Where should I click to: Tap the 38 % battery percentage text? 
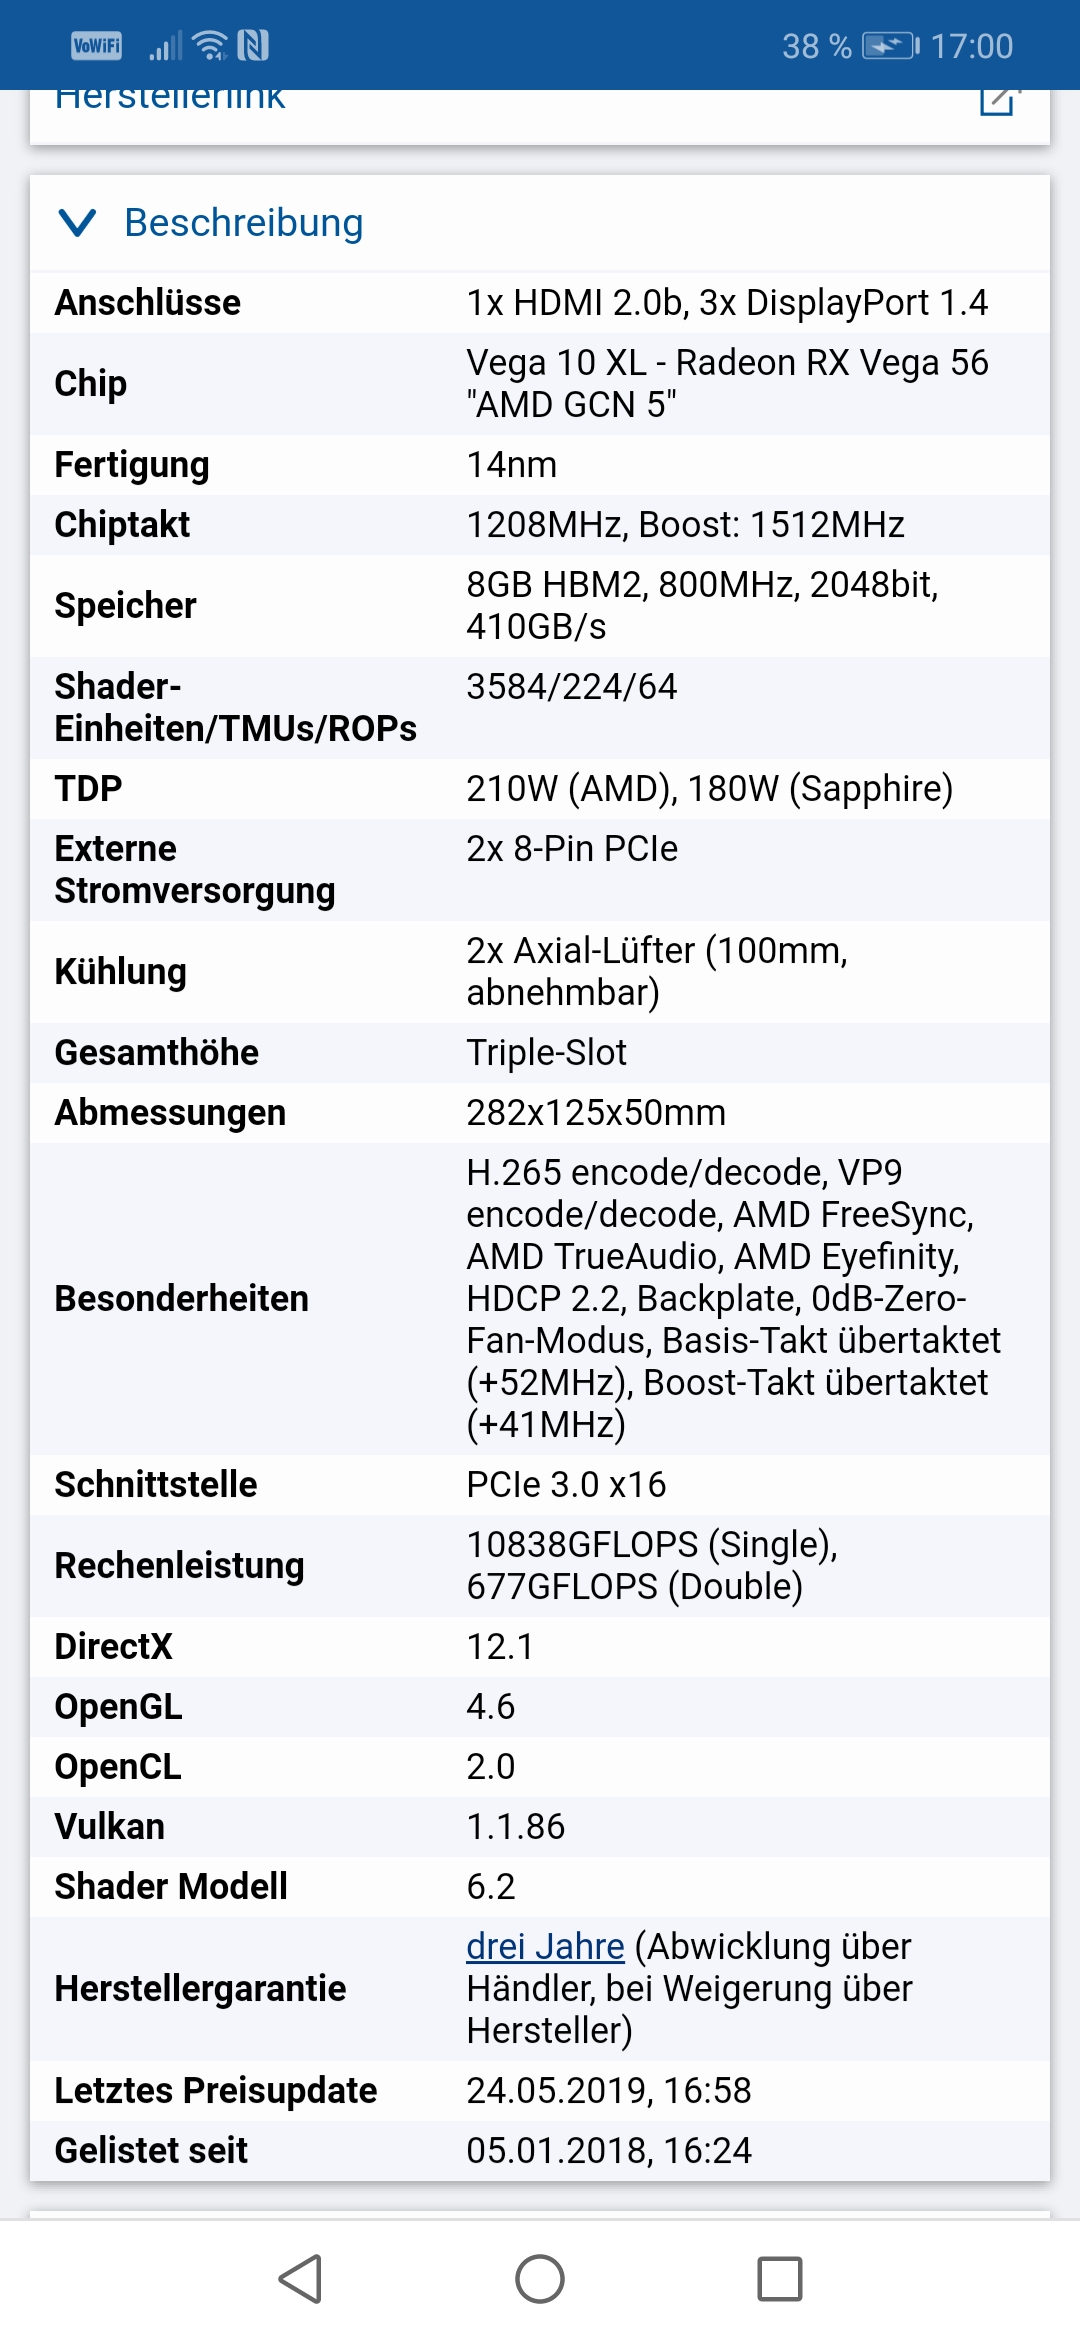817,46
